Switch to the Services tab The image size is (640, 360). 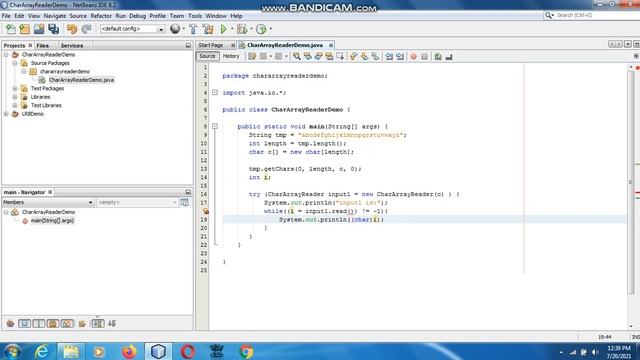72,46
